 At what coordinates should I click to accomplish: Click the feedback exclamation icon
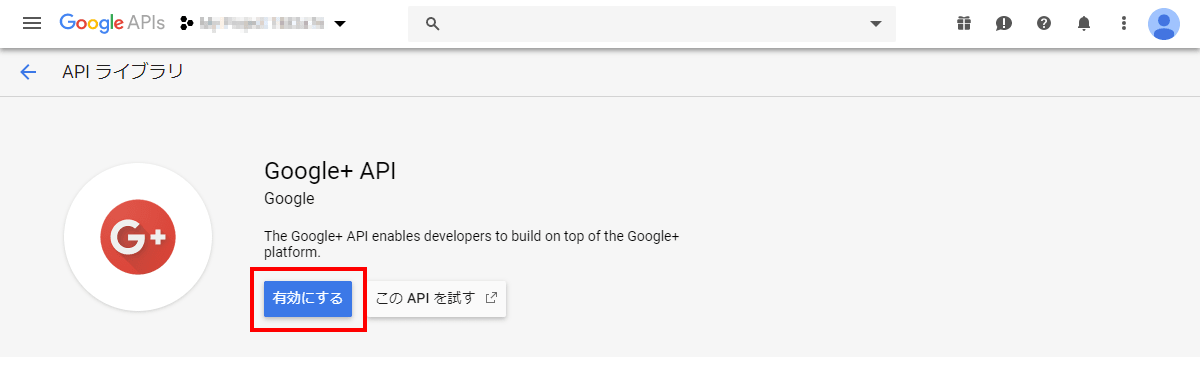point(1004,23)
